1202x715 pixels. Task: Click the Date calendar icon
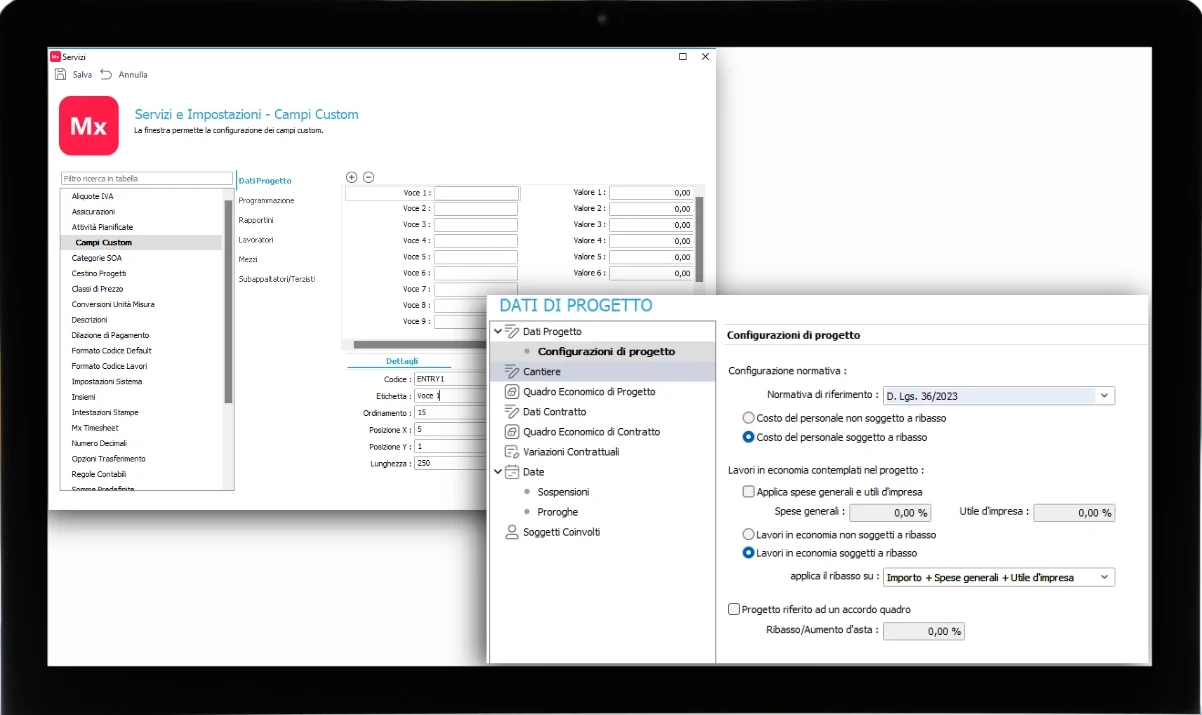[512, 472]
